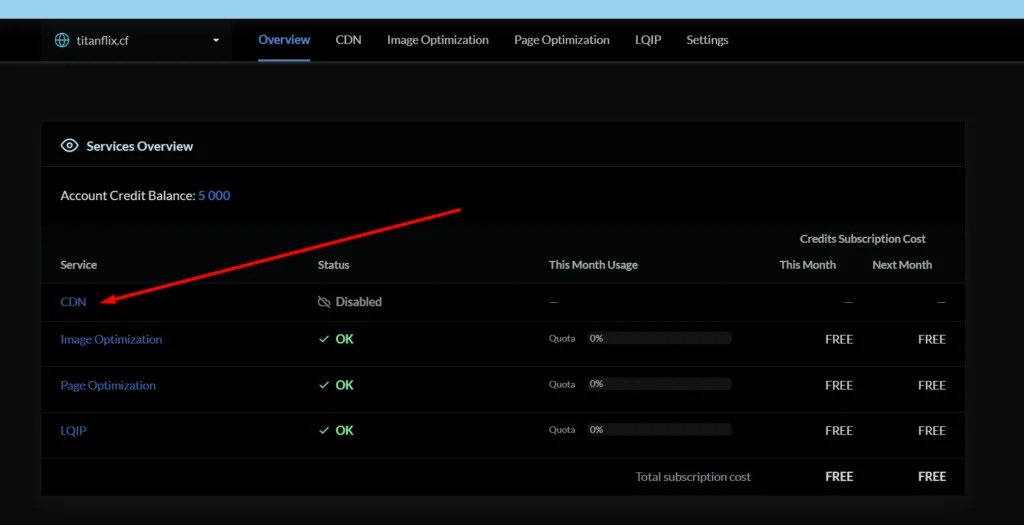Viewport: 1024px width, 525px height.
Task: Click the crossed-out Disabled status icon
Action: 323,302
